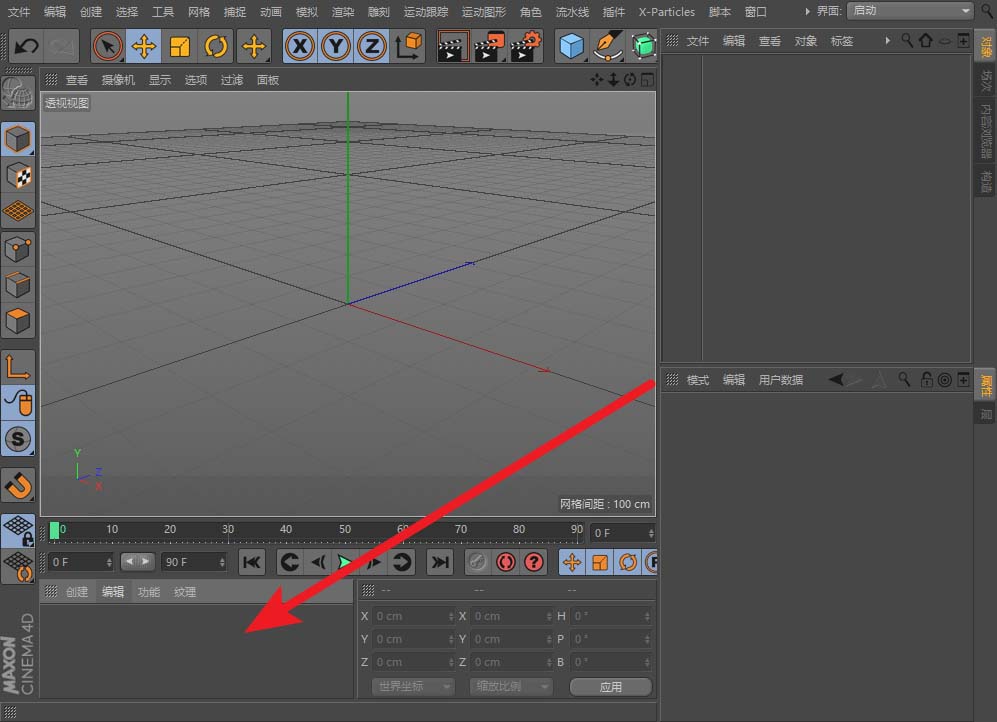
Task: Toggle the Locked Workplane icon
Action: tap(18, 530)
